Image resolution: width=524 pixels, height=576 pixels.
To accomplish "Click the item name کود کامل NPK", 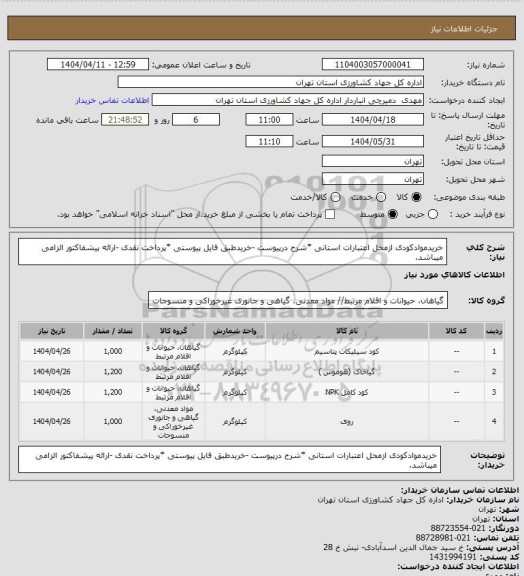I will click(346, 392).
